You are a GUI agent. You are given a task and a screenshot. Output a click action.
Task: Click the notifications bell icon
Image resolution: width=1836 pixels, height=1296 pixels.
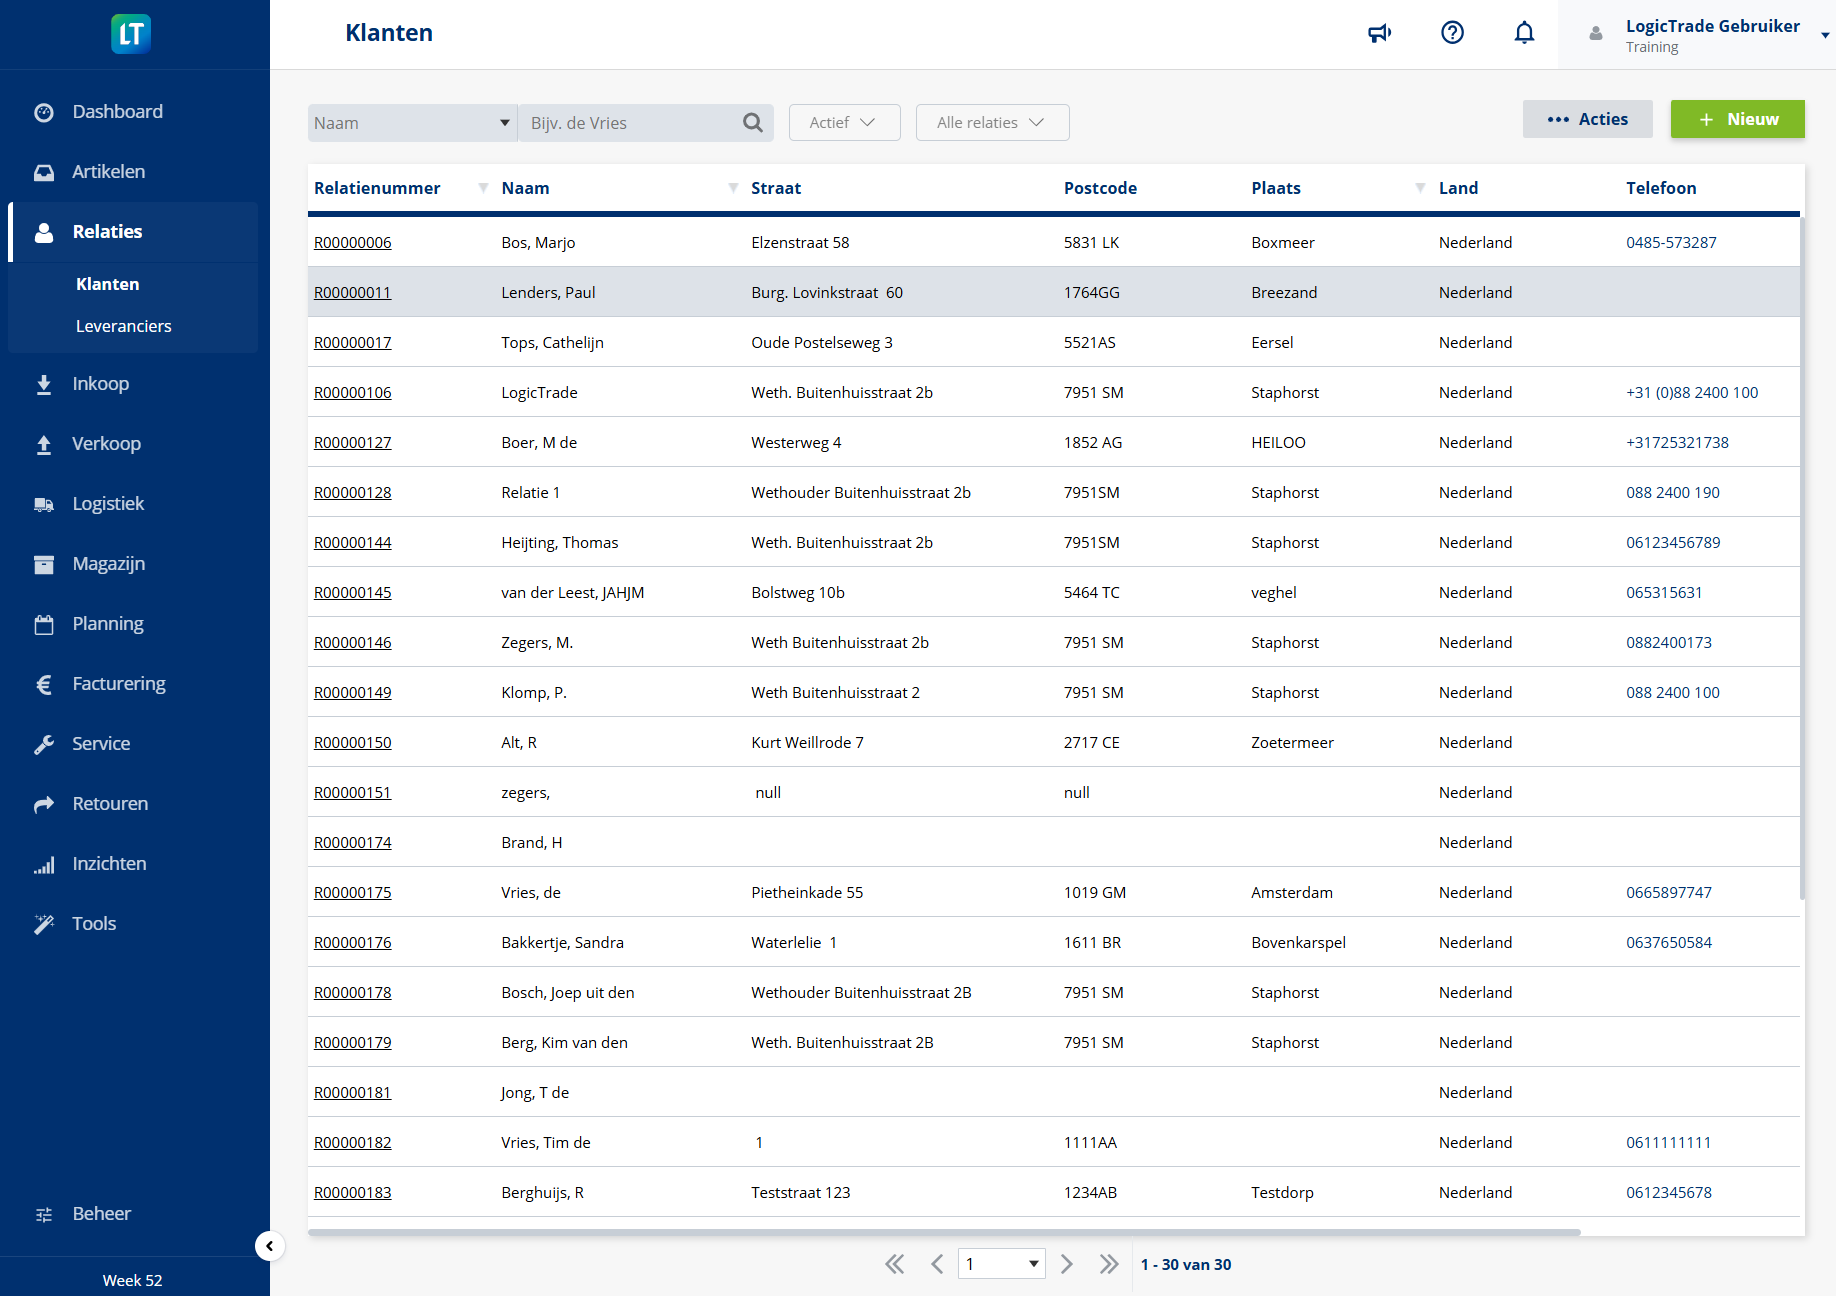(1524, 32)
